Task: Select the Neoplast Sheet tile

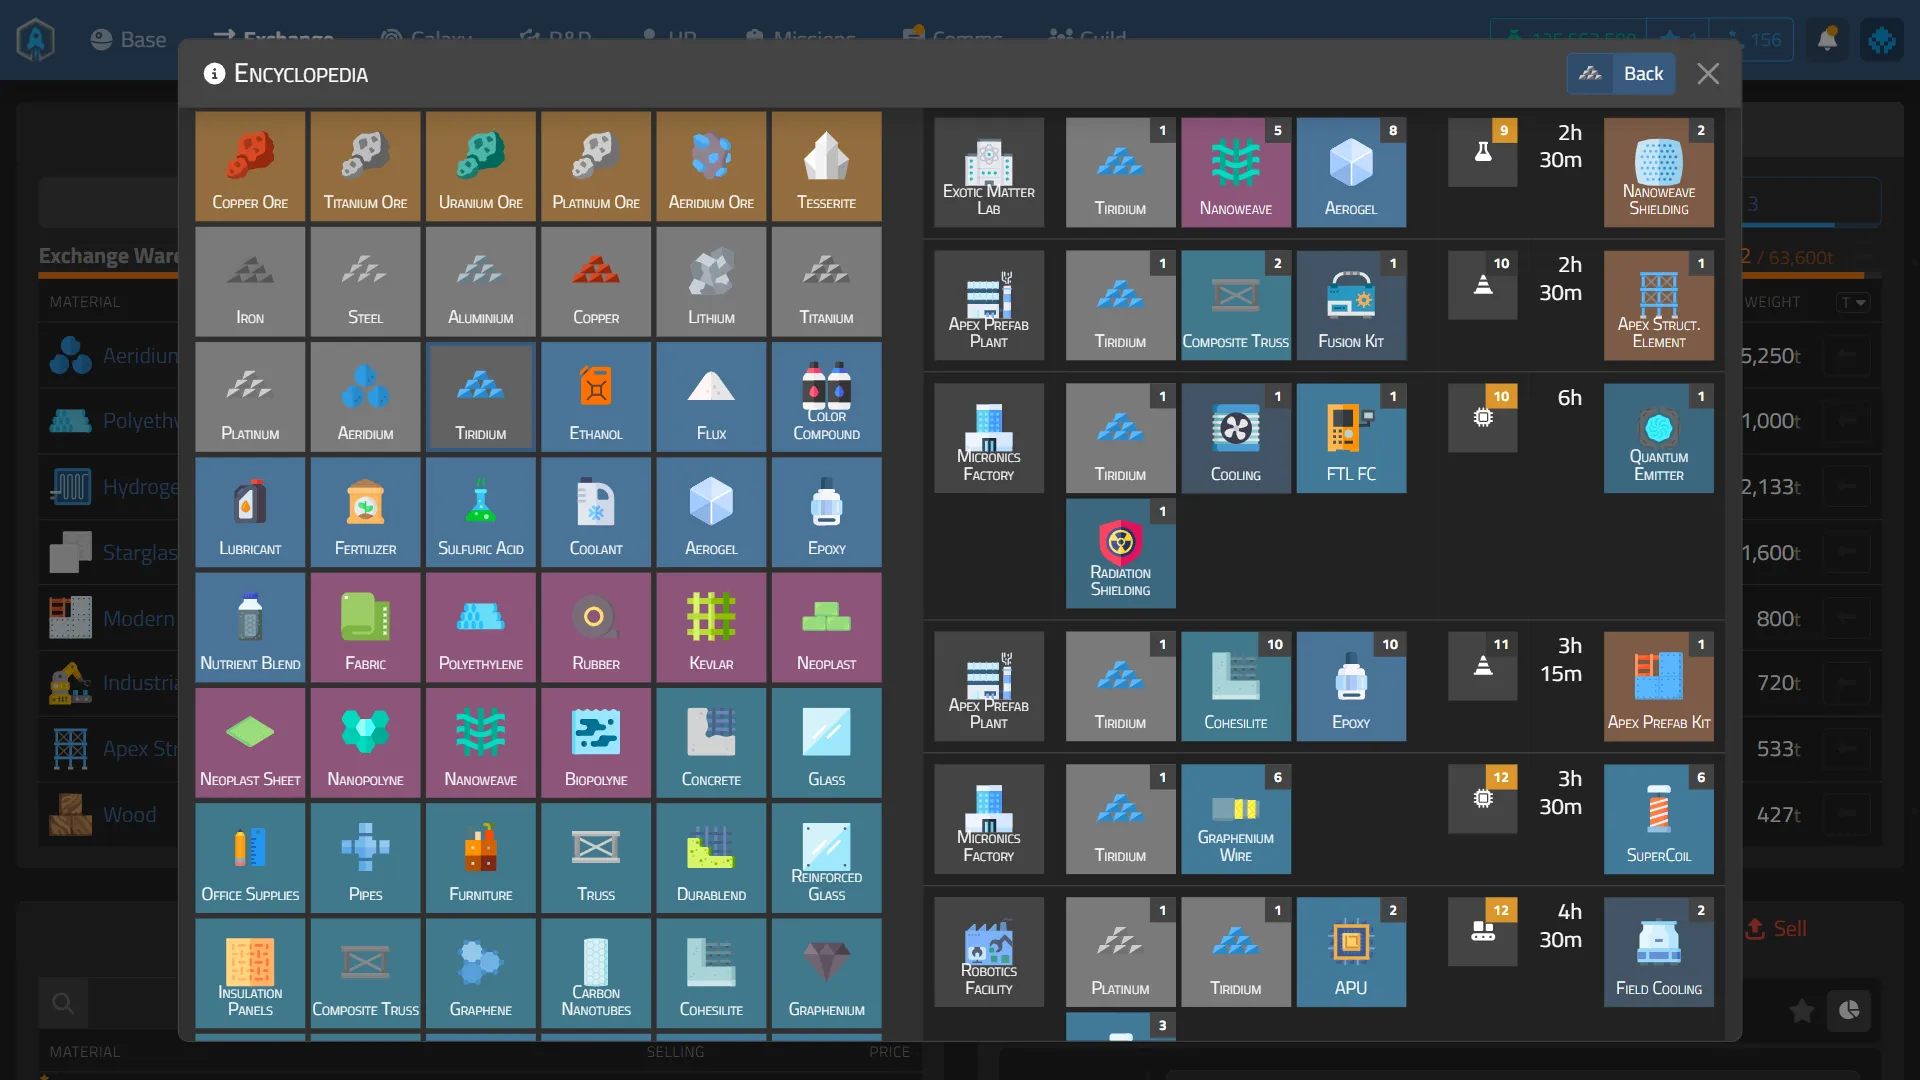Action: pyautogui.click(x=250, y=743)
